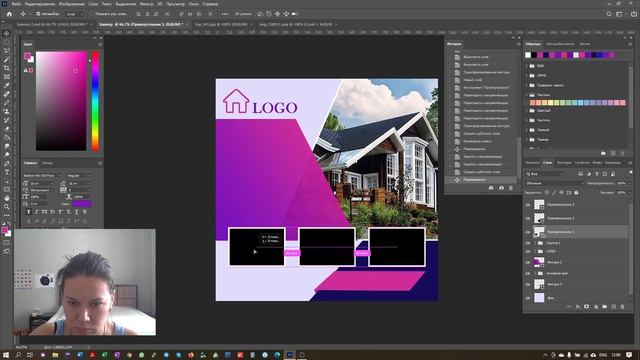Image resolution: width=640 pixels, height=360 pixels.
Task: Pick the white swatch in Образцы
Action: pos(528,55)
